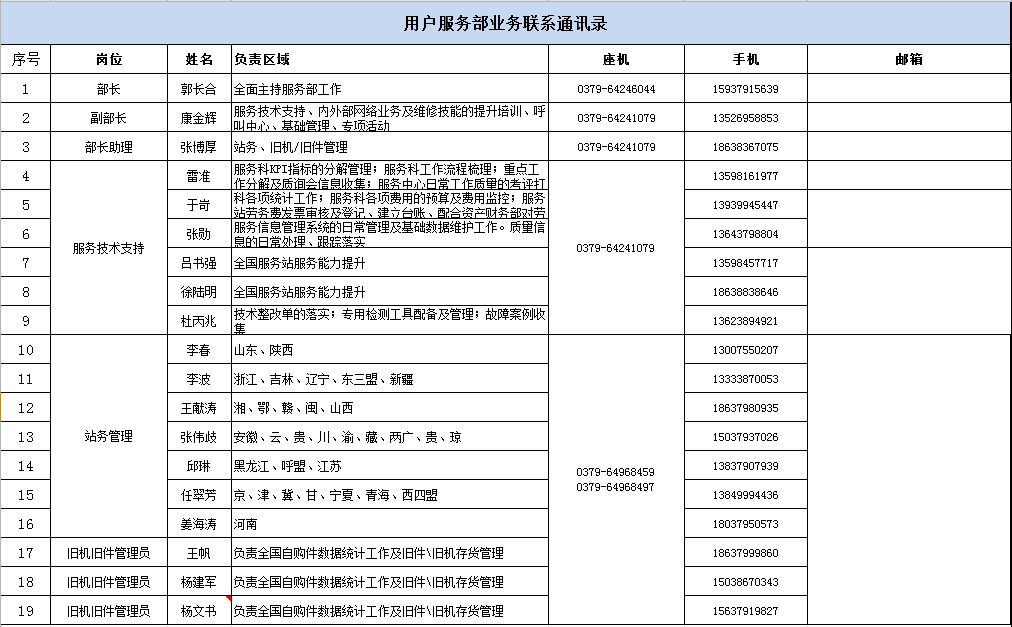
Task: Click the 手机 column header cell
Action: (745, 59)
